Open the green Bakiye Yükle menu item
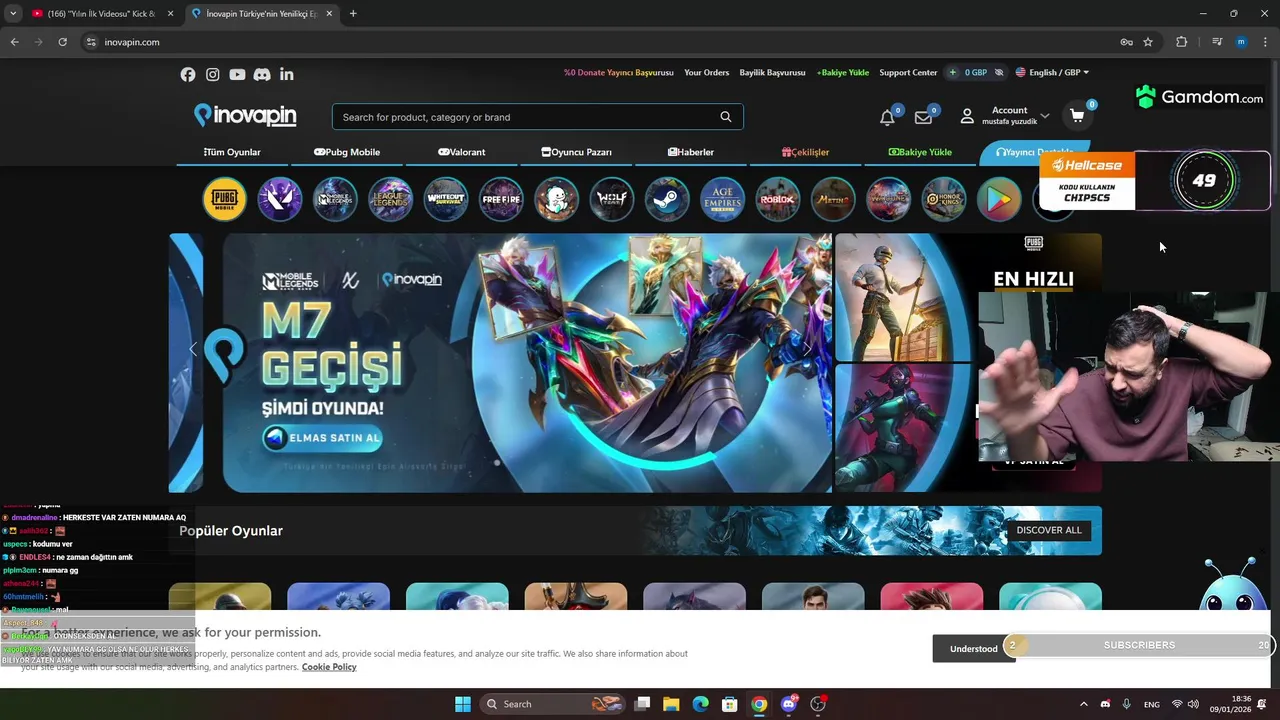 921,152
